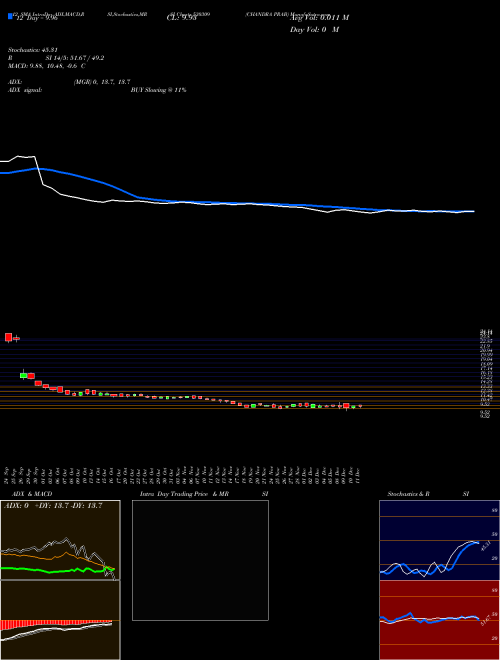
Task: Click the empty intraday trading price chart box
Action: [x=200, y=560]
